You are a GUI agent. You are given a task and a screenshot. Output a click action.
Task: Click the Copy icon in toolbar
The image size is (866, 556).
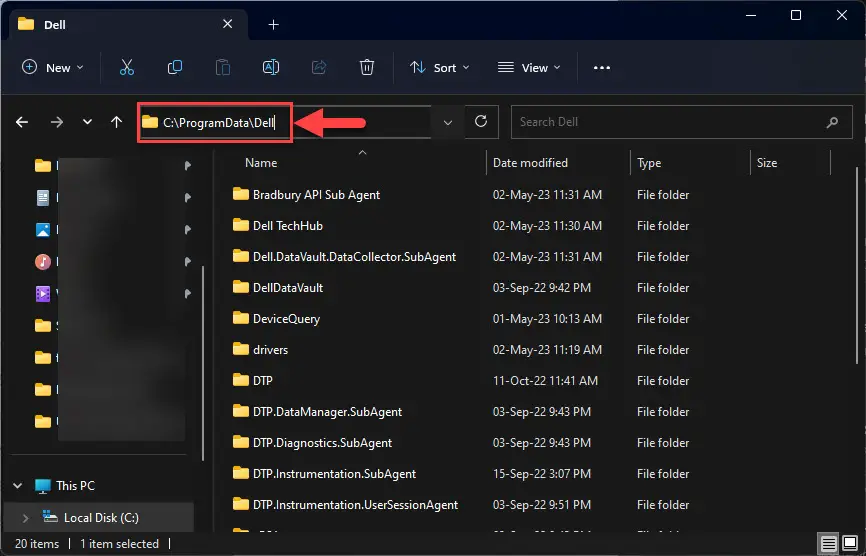175,67
